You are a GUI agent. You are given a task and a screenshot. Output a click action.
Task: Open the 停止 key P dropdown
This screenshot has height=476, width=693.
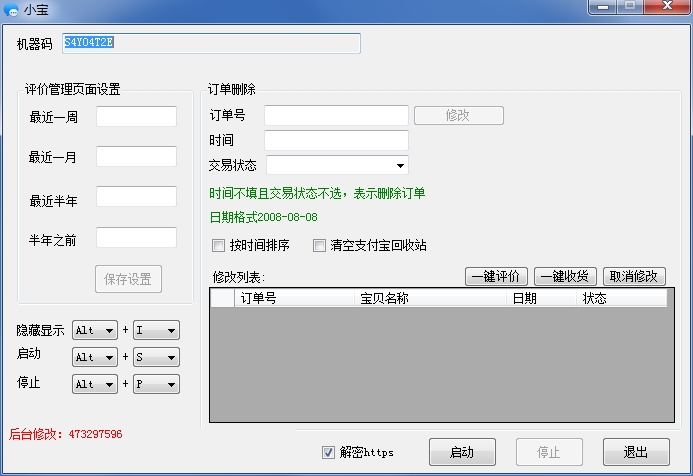[x=156, y=384]
